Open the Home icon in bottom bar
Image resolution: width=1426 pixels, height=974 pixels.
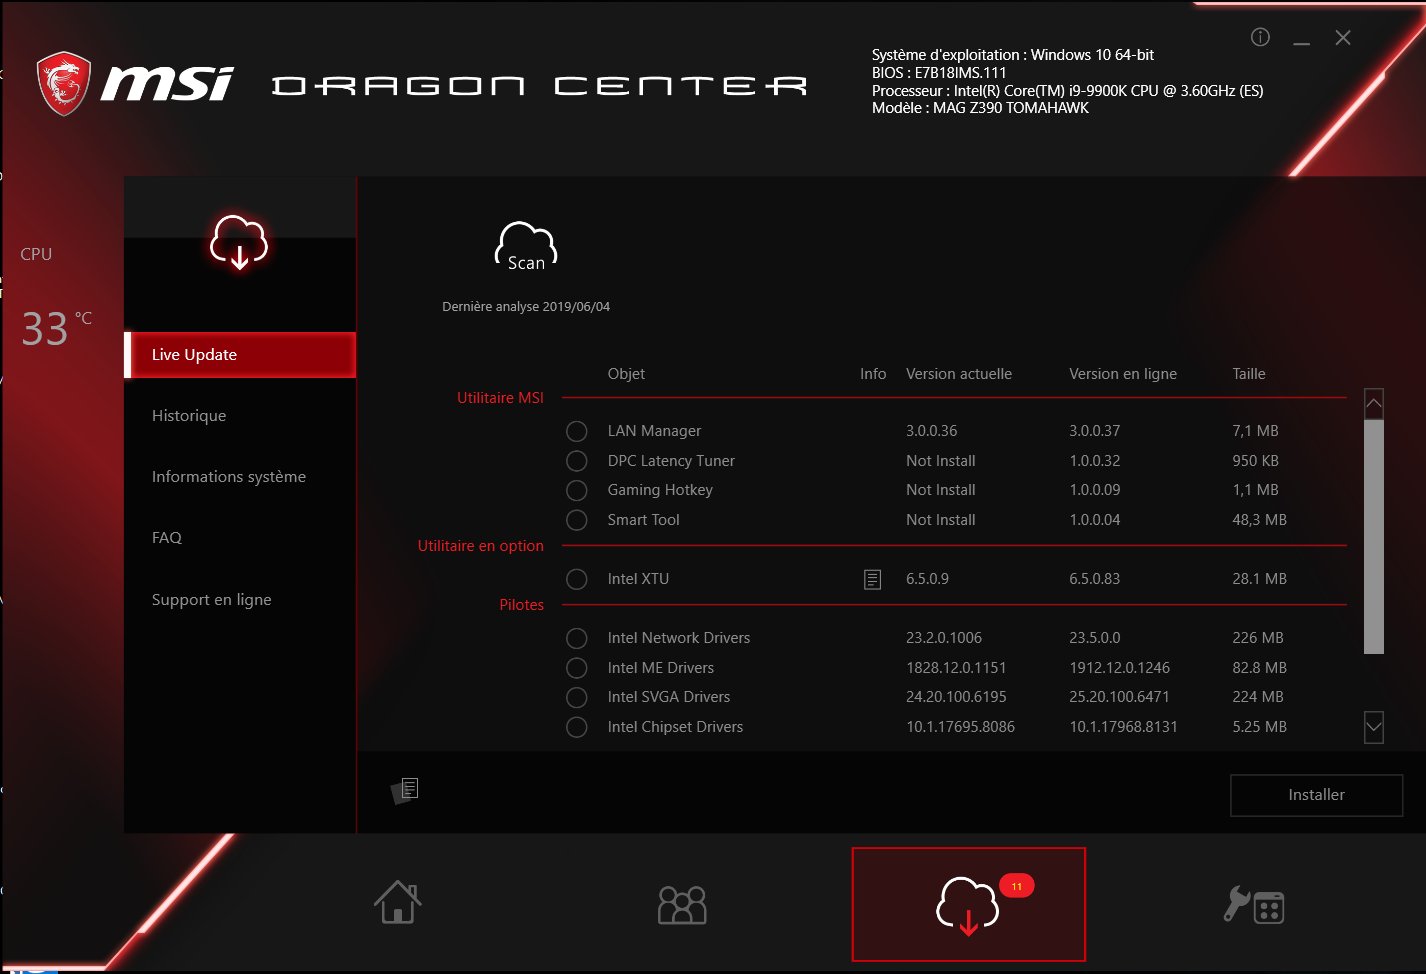tap(398, 902)
